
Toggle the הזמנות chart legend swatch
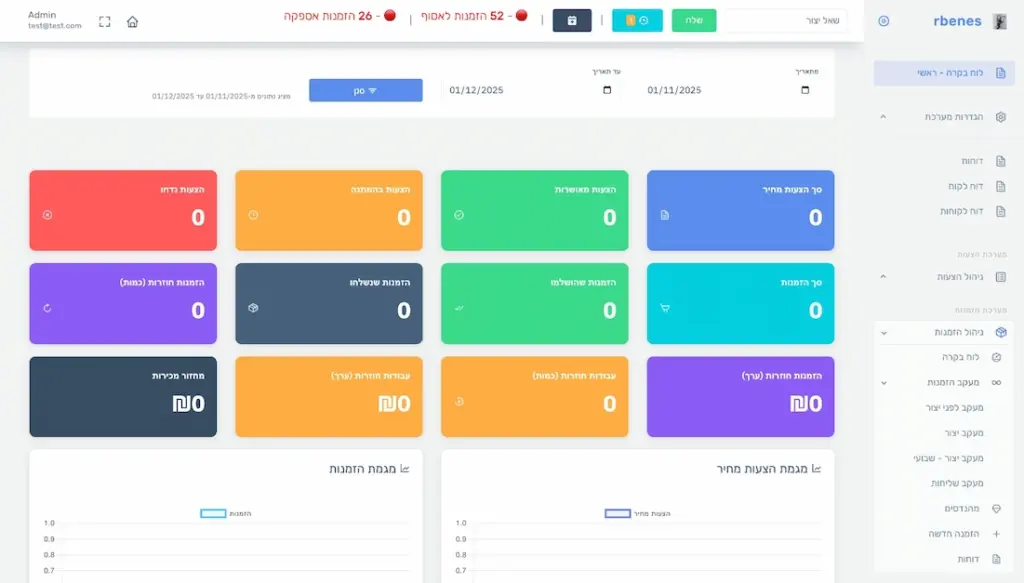[x=213, y=513]
